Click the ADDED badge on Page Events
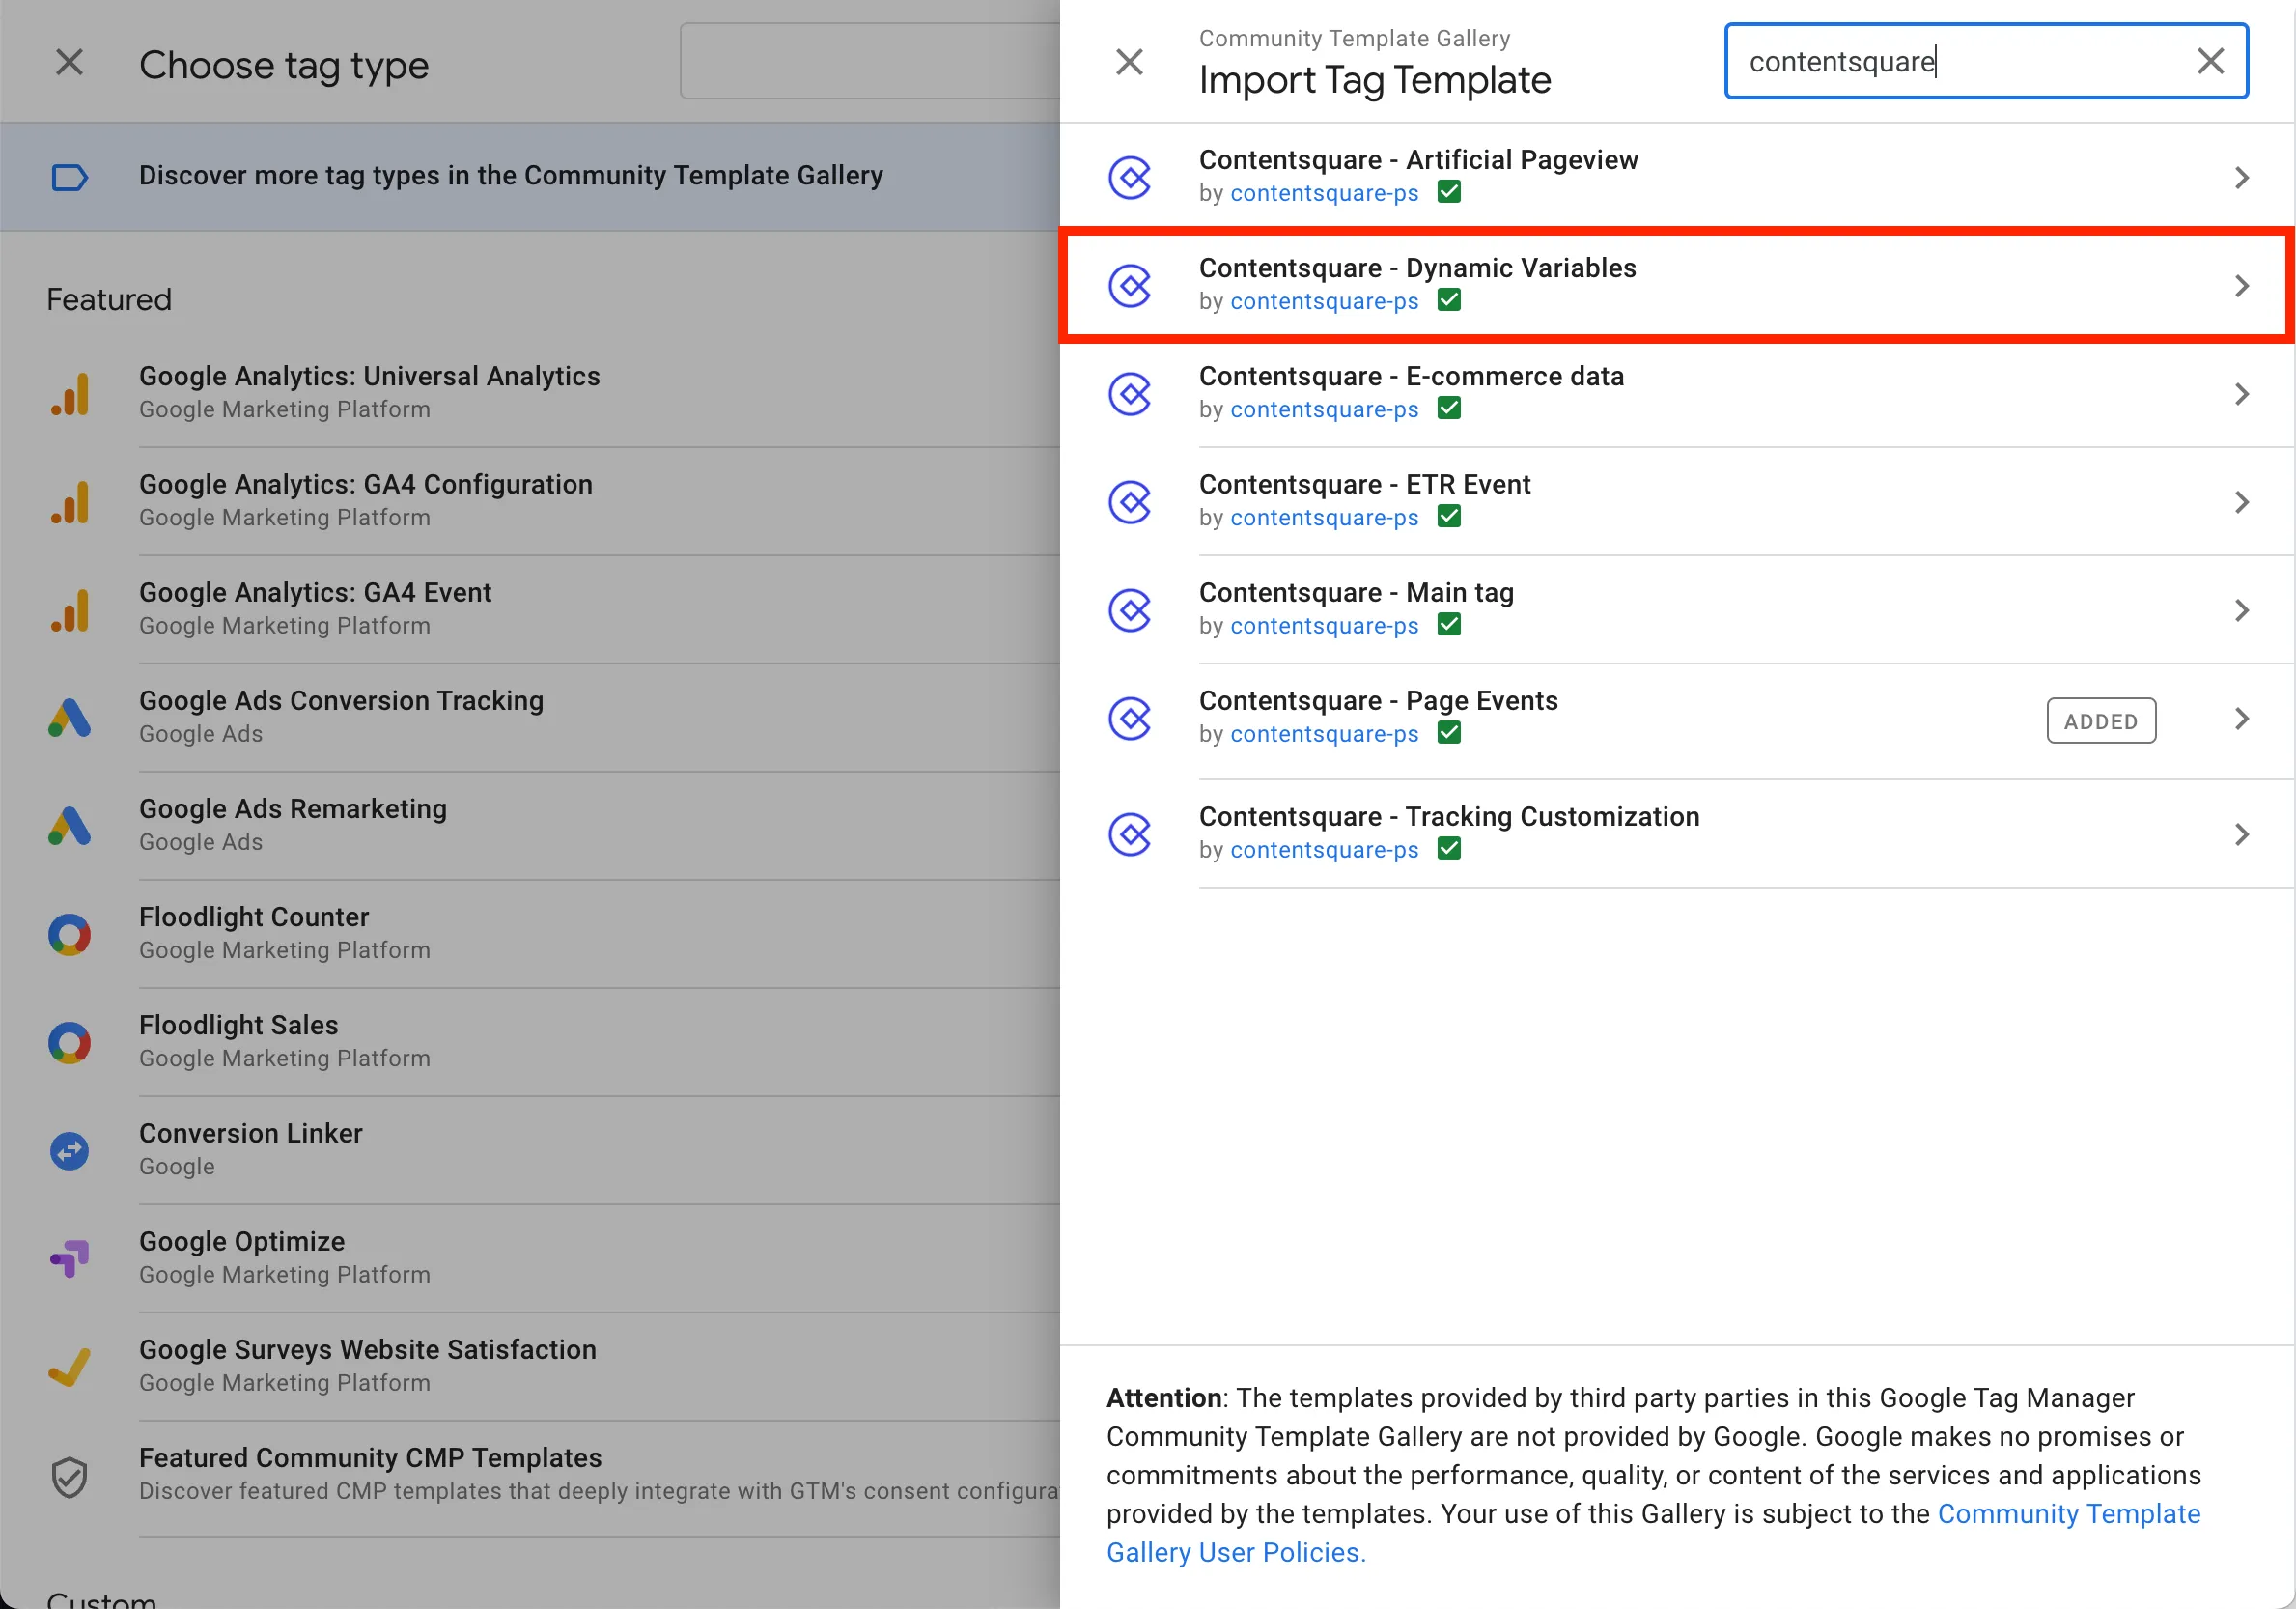The height and width of the screenshot is (1609, 2296). coord(2100,721)
